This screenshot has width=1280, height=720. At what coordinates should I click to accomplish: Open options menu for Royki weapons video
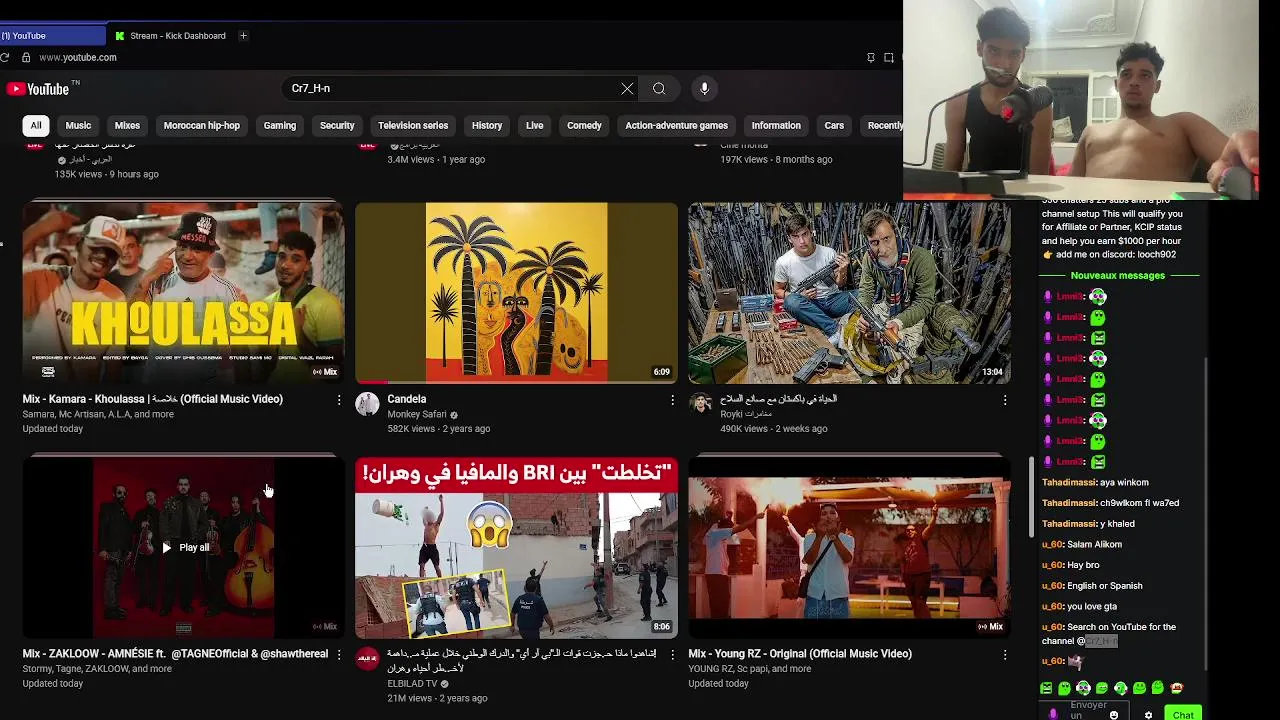point(1005,400)
